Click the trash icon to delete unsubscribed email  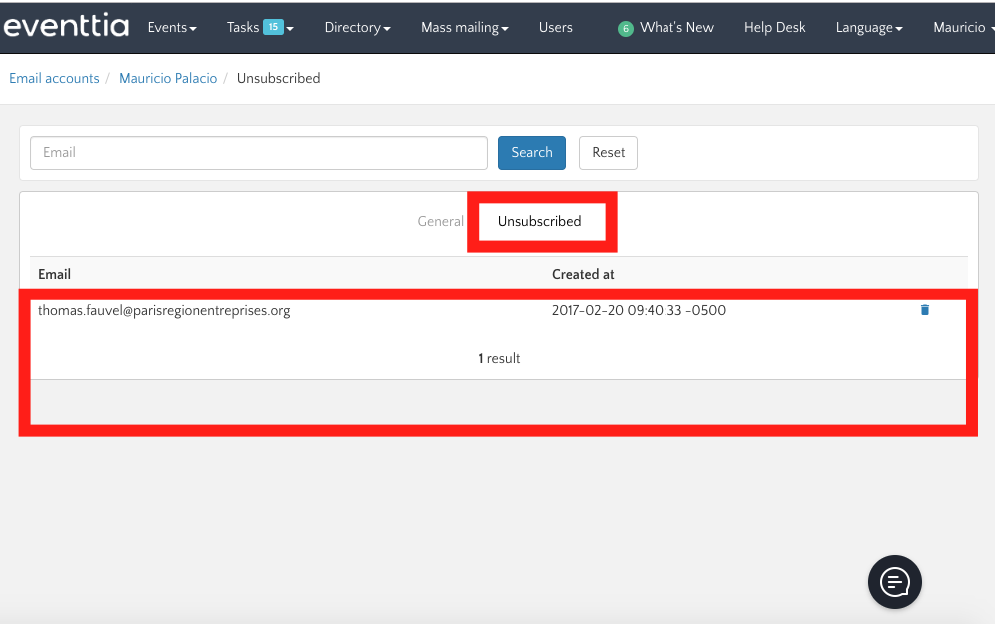pyautogui.click(x=924, y=310)
